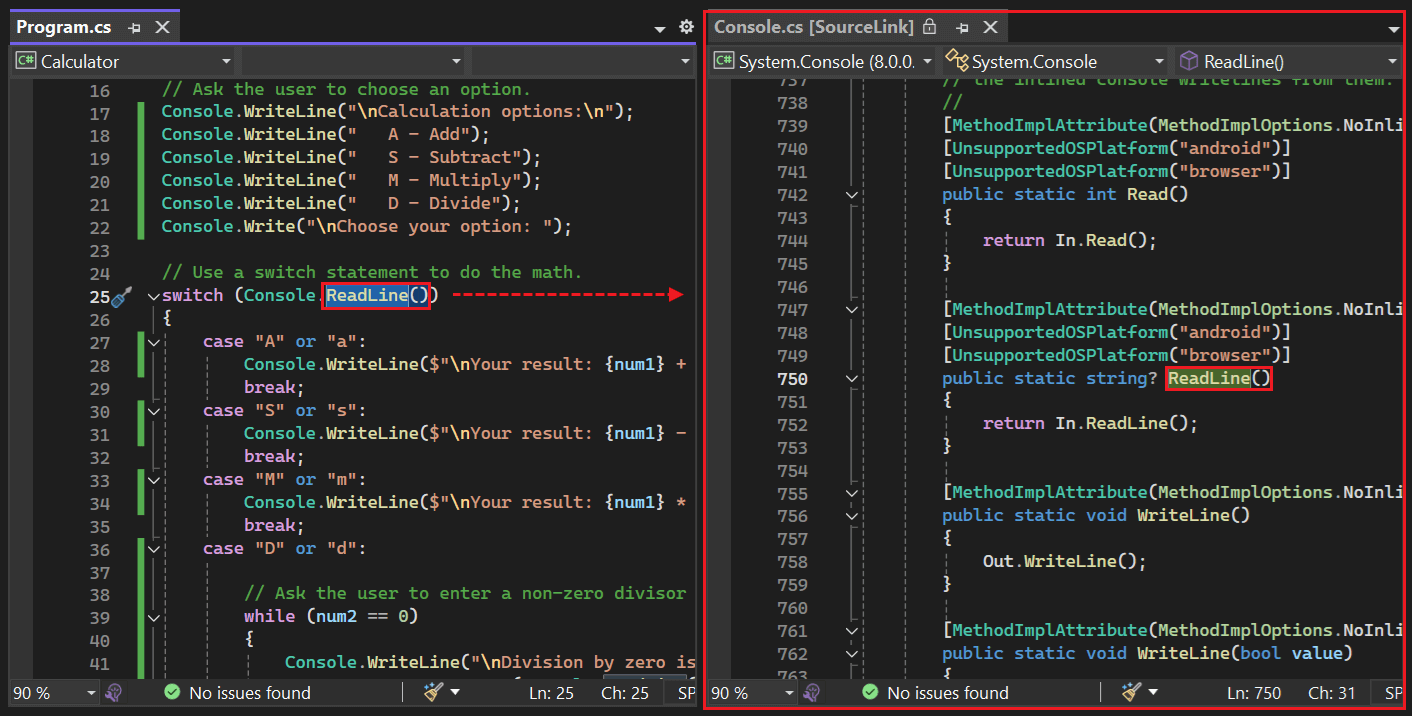
Task: Click the code cleanup broom icon in the Console.cs pane
Action: coord(1131,692)
